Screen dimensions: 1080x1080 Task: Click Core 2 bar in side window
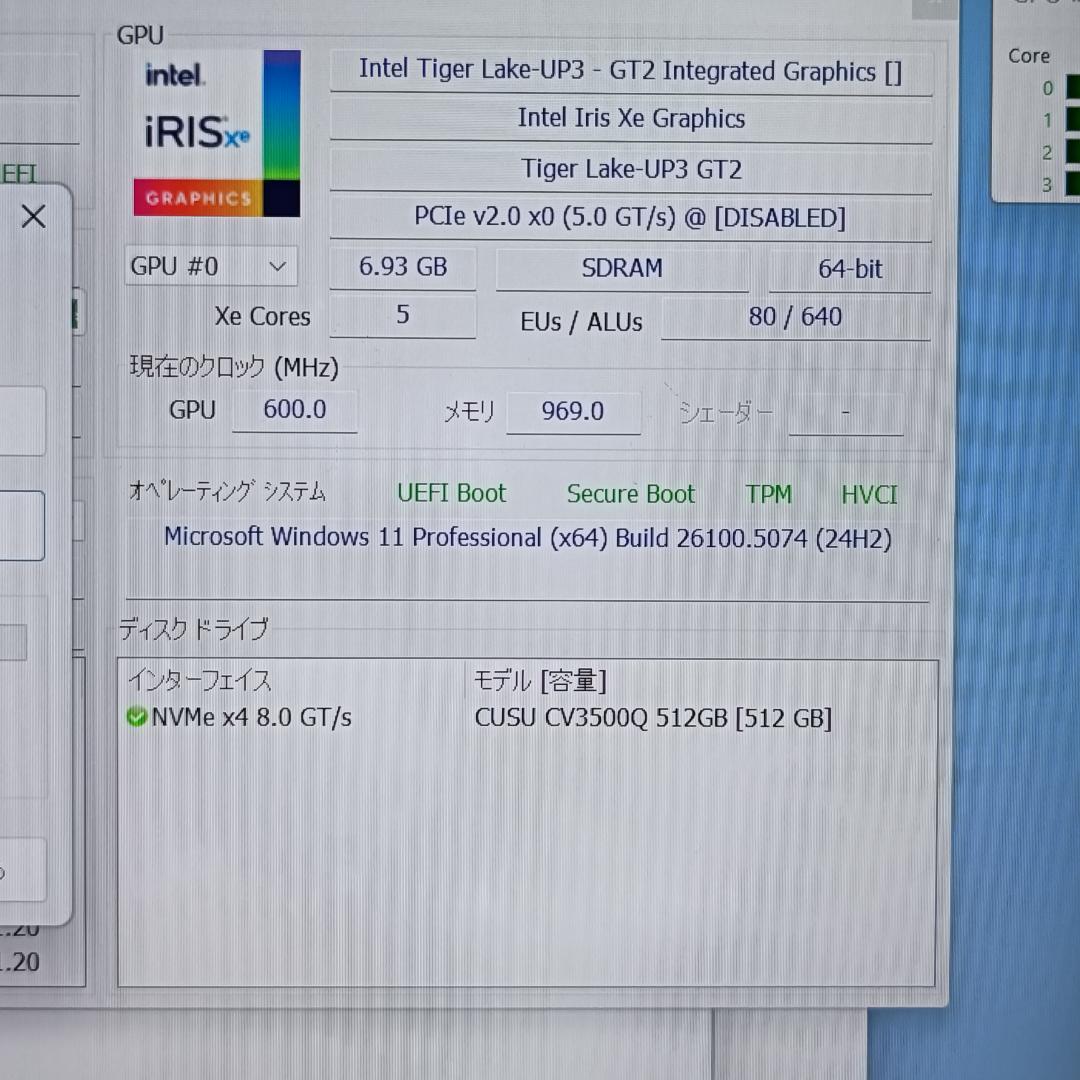(x=1072, y=152)
